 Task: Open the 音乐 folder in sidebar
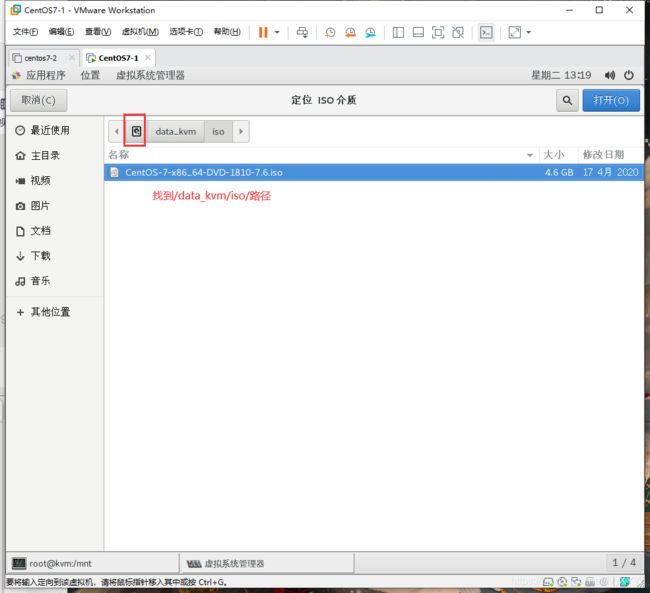point(54,281)
